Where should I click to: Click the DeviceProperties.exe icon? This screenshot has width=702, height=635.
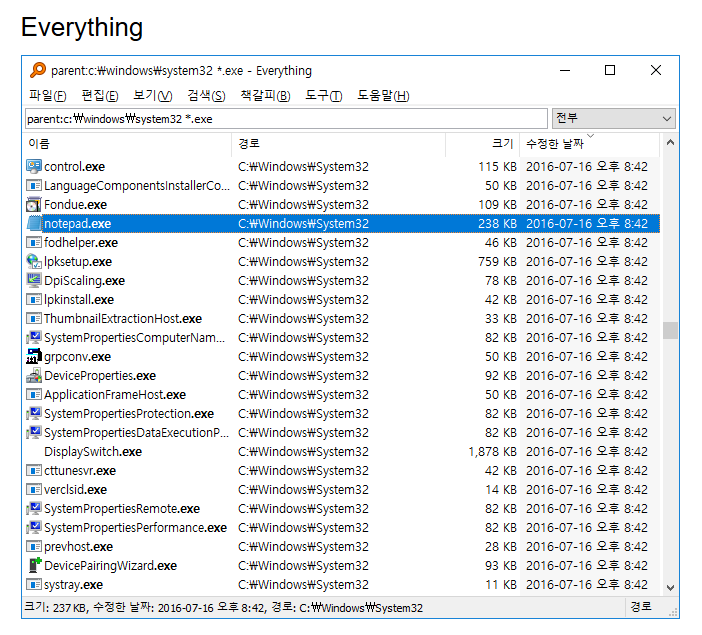pos(34,376)
